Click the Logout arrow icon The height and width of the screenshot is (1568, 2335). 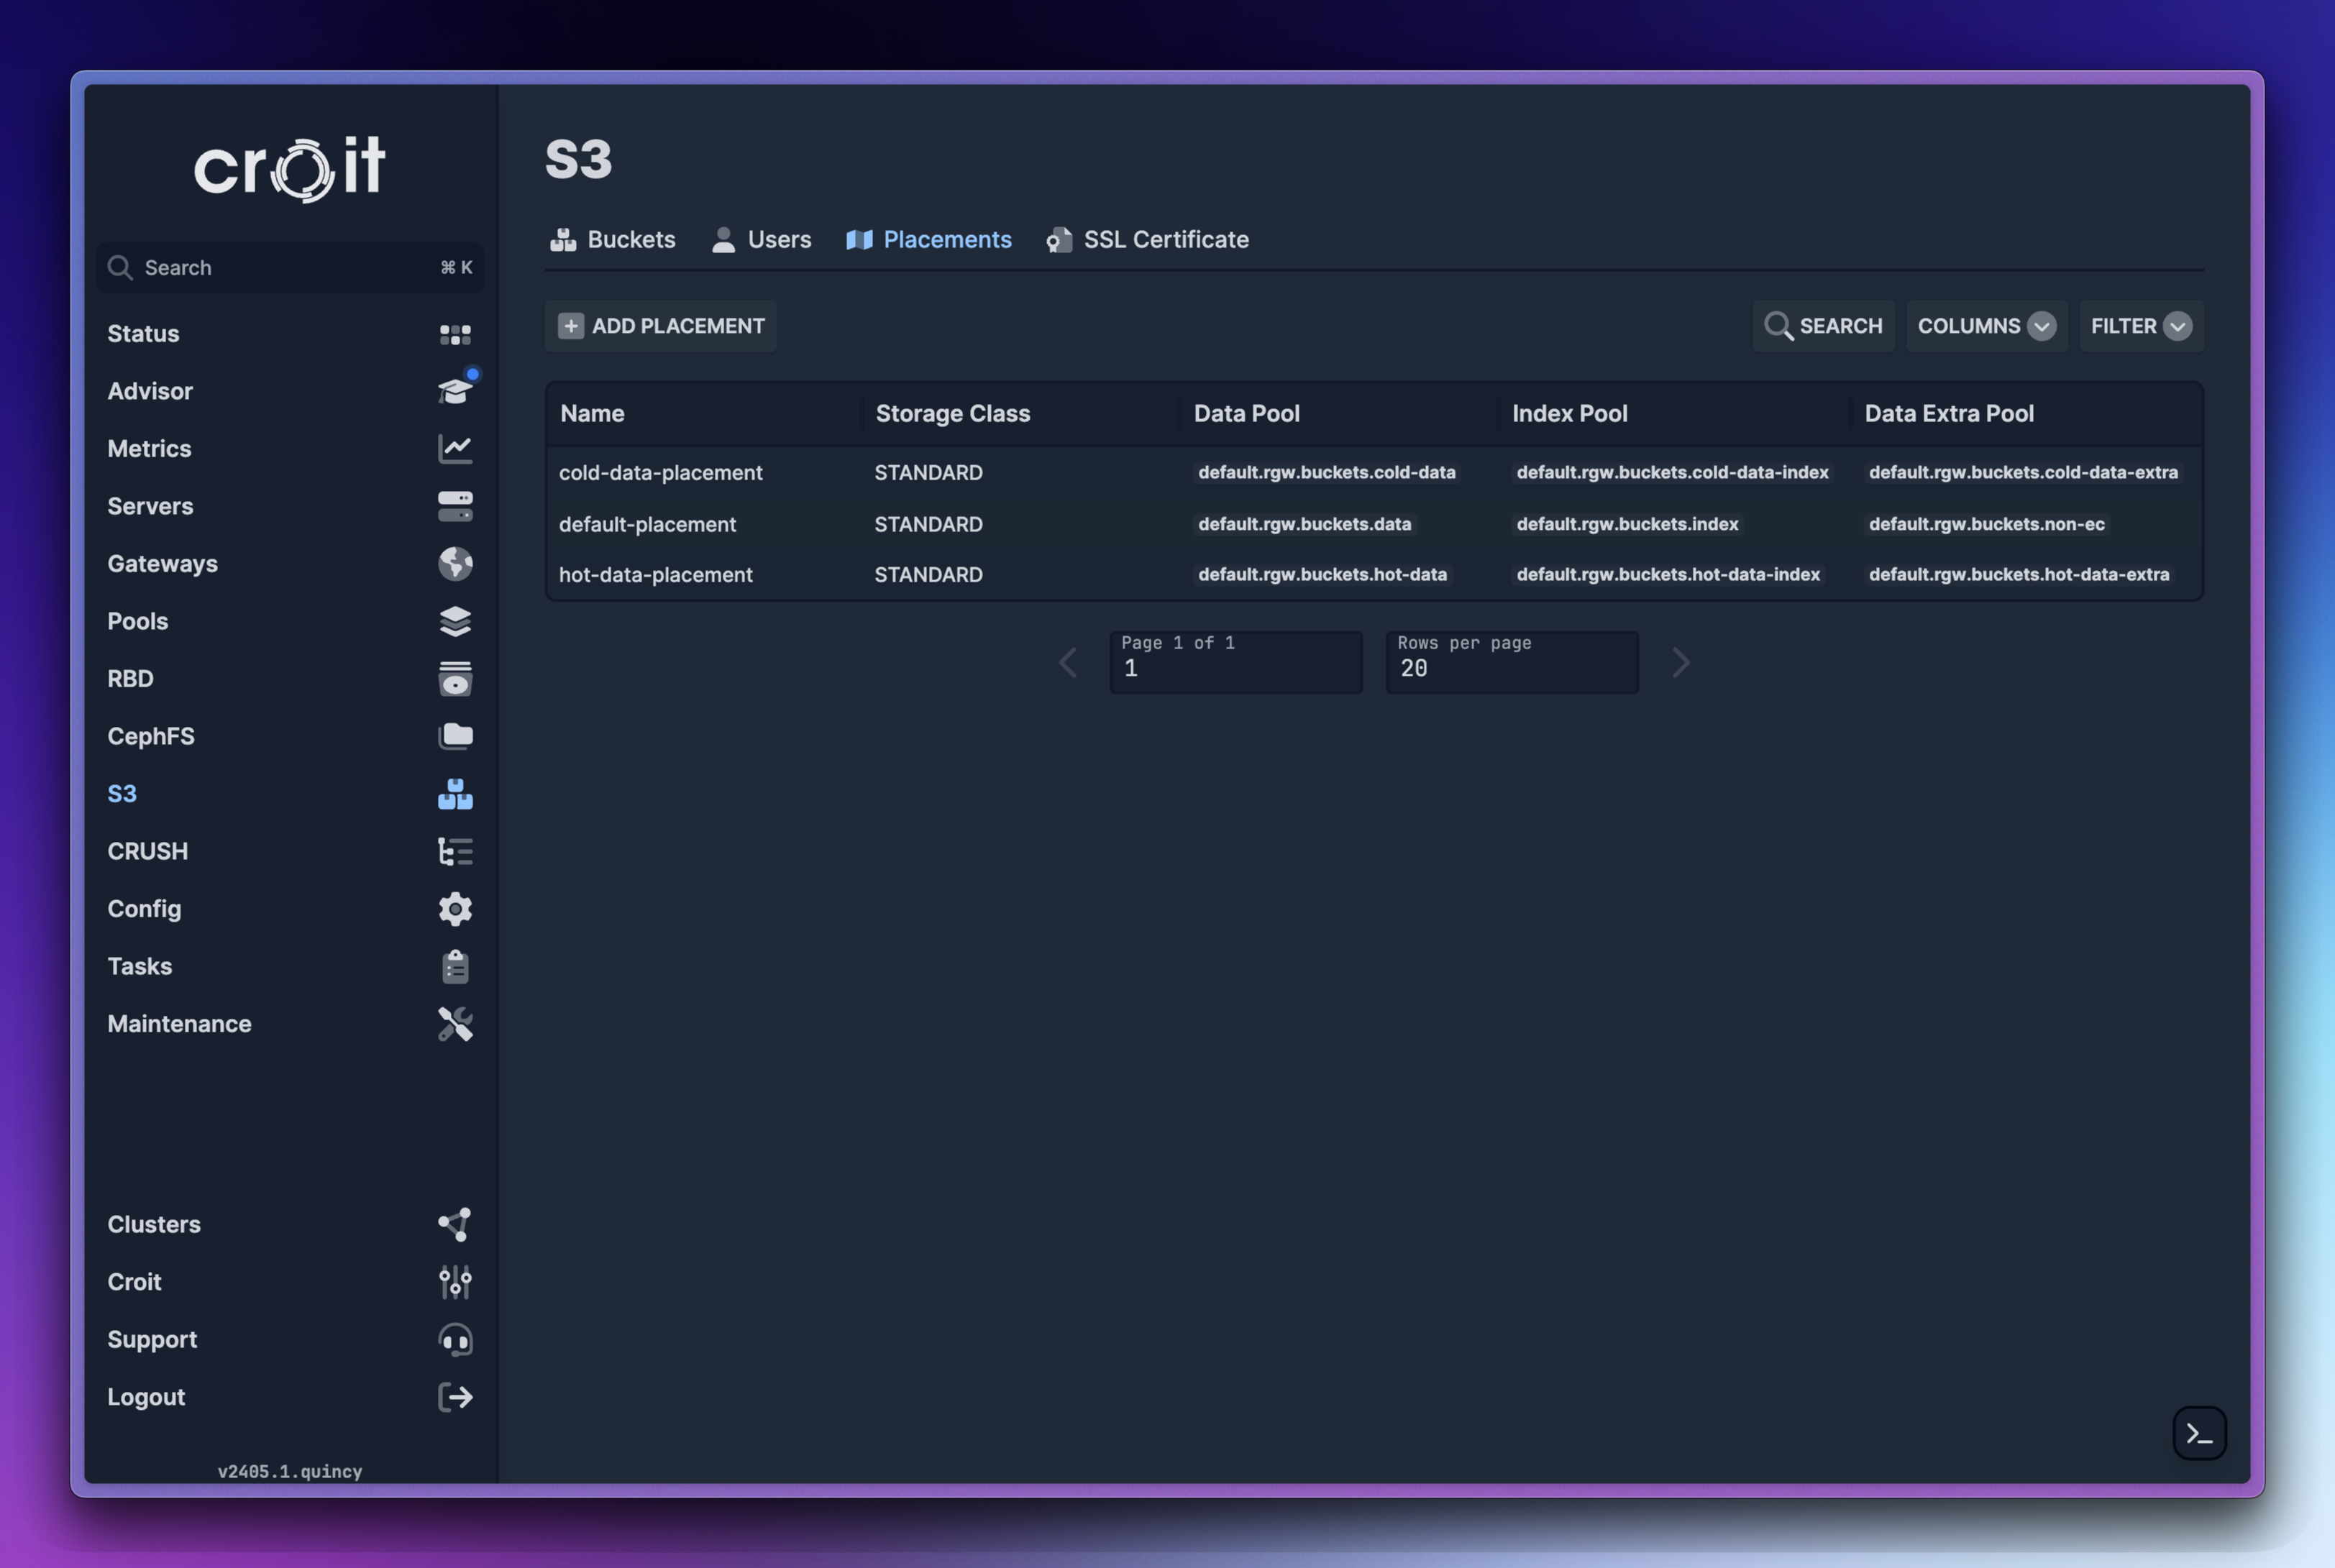point(455,1397)
